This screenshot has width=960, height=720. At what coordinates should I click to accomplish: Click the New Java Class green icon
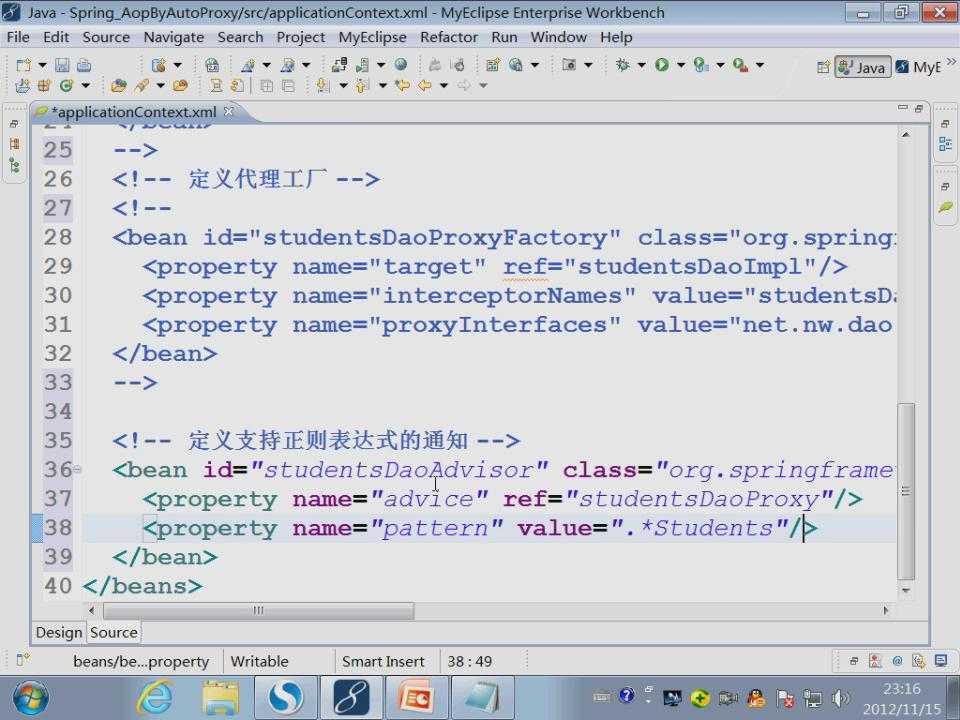66,86
